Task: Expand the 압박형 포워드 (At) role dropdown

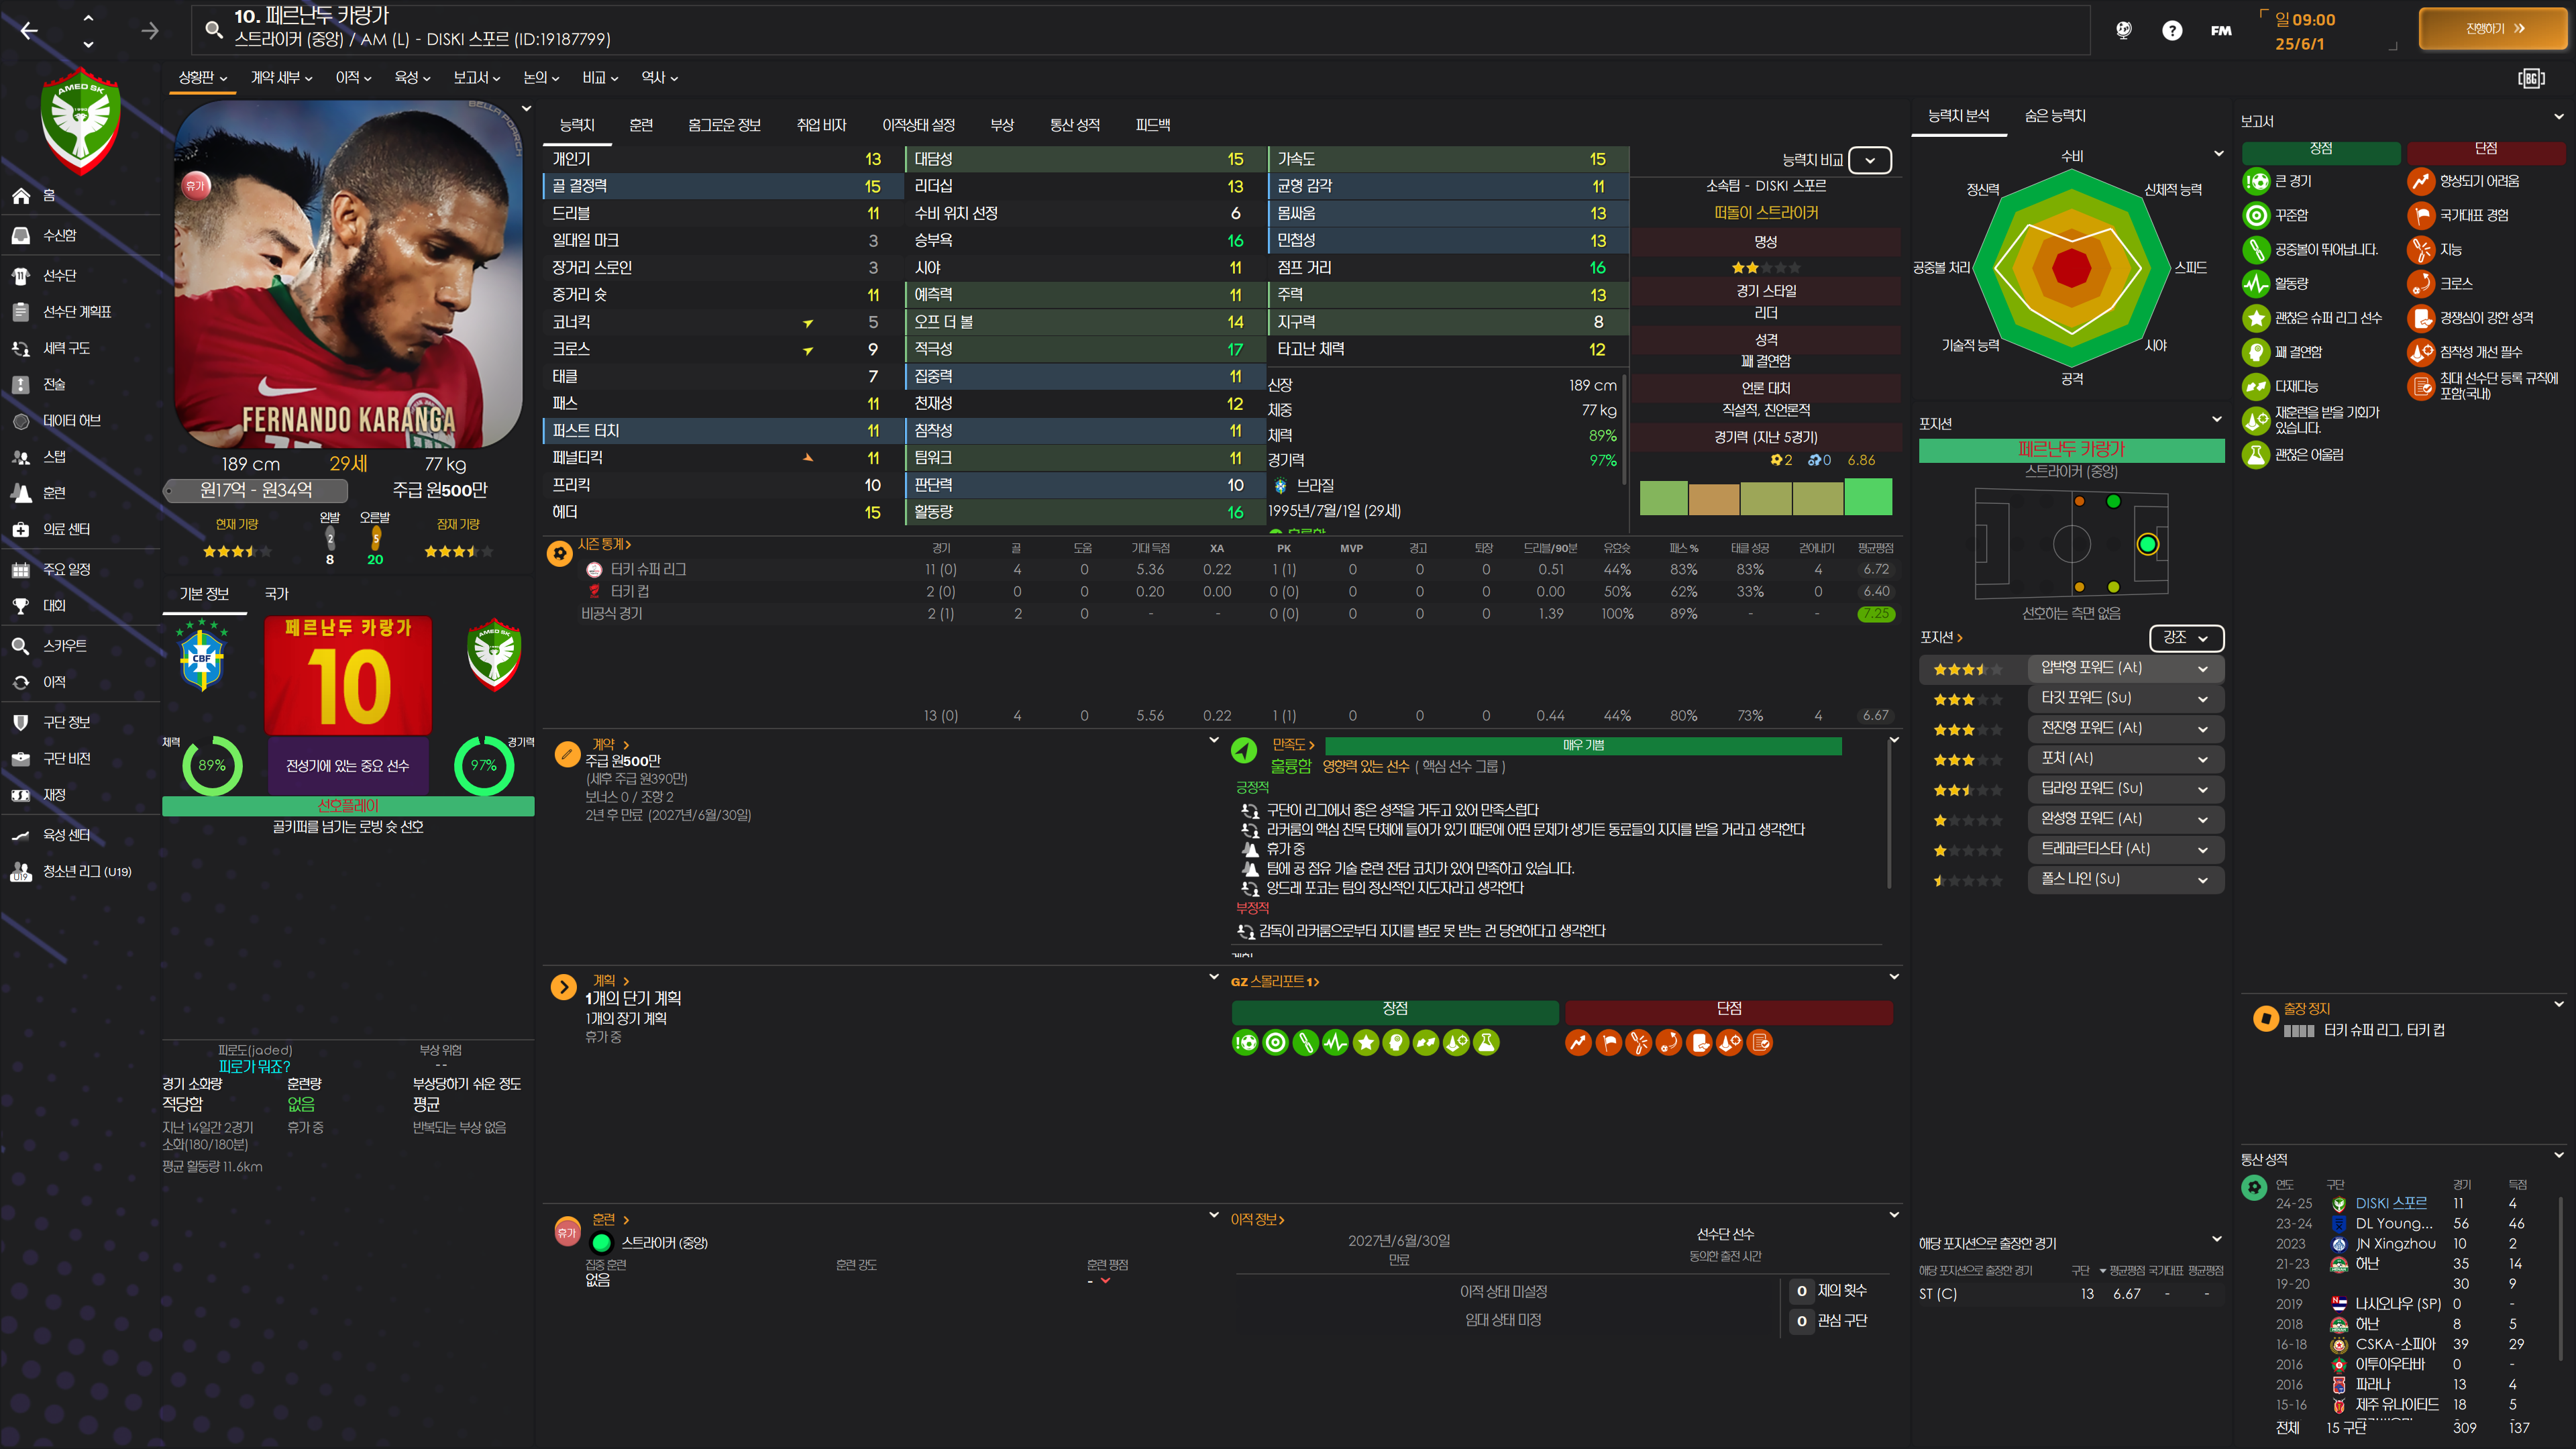Action: click(x=2202, y=668)
